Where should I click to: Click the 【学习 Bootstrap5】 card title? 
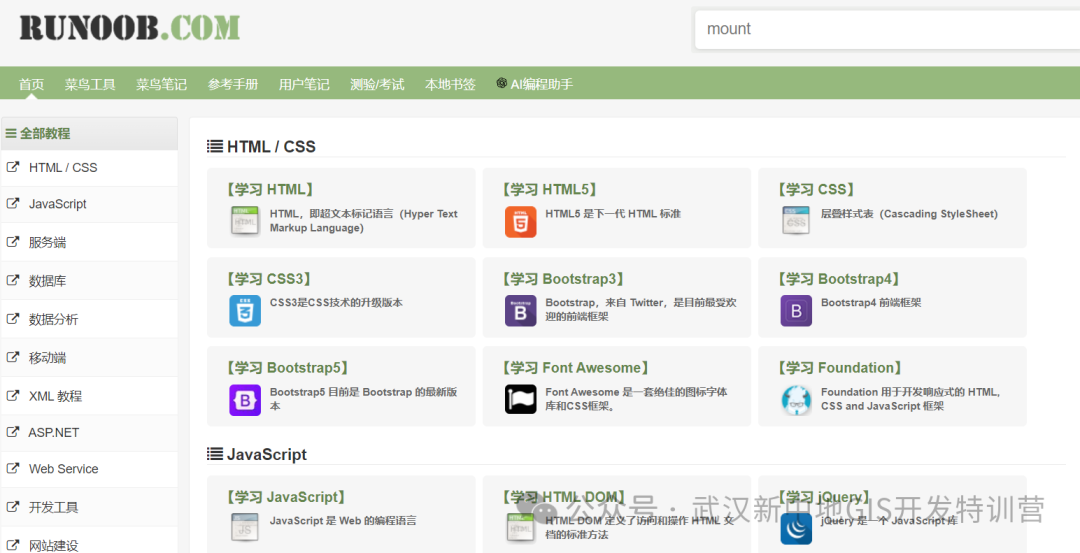(x=288, y=368)
